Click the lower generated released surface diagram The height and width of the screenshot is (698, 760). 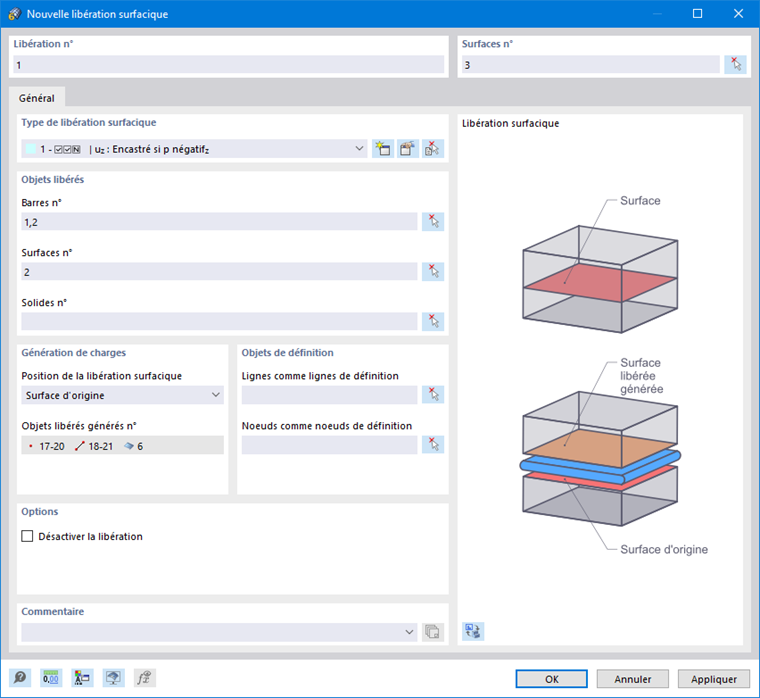click(x=600, y=459)
